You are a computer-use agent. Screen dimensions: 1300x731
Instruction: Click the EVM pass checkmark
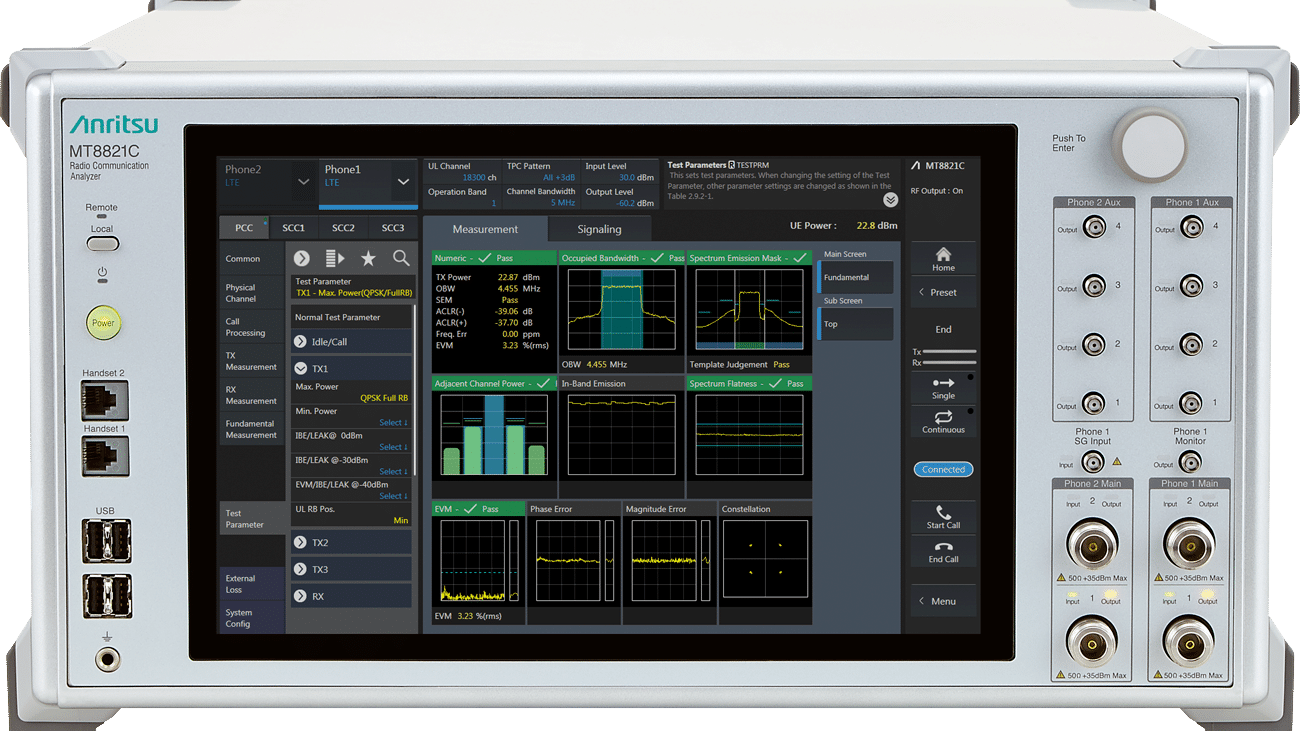(470, 509)
